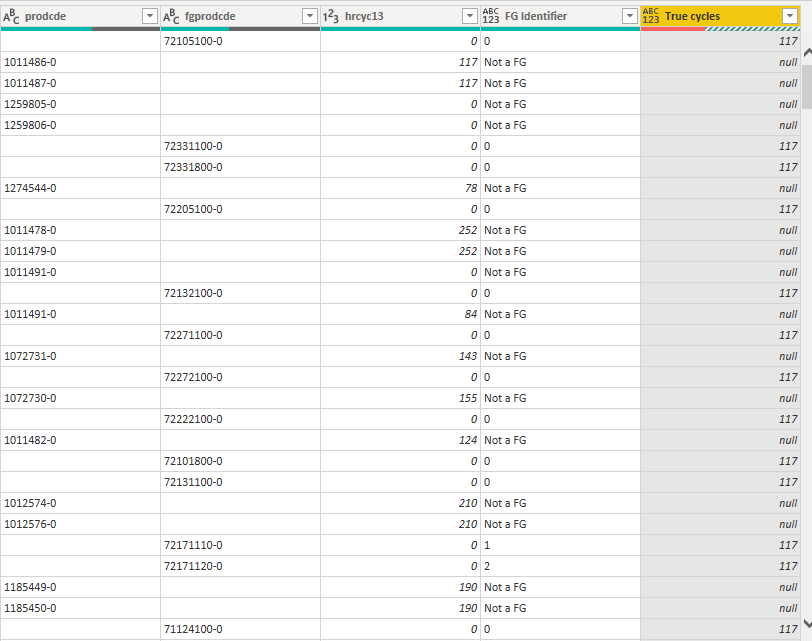The width and height of the screenshot is (812, 641).
Task: Select fgprodcde cell 72222100-0
Action: point(240,419)
